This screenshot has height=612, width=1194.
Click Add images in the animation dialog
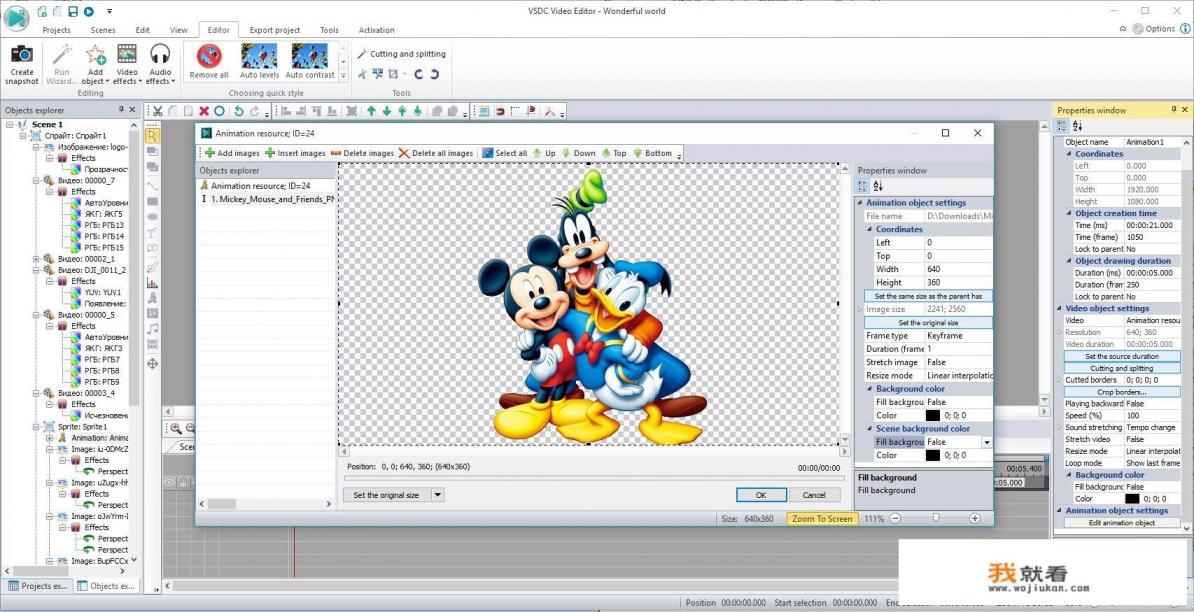coord(232,153)
